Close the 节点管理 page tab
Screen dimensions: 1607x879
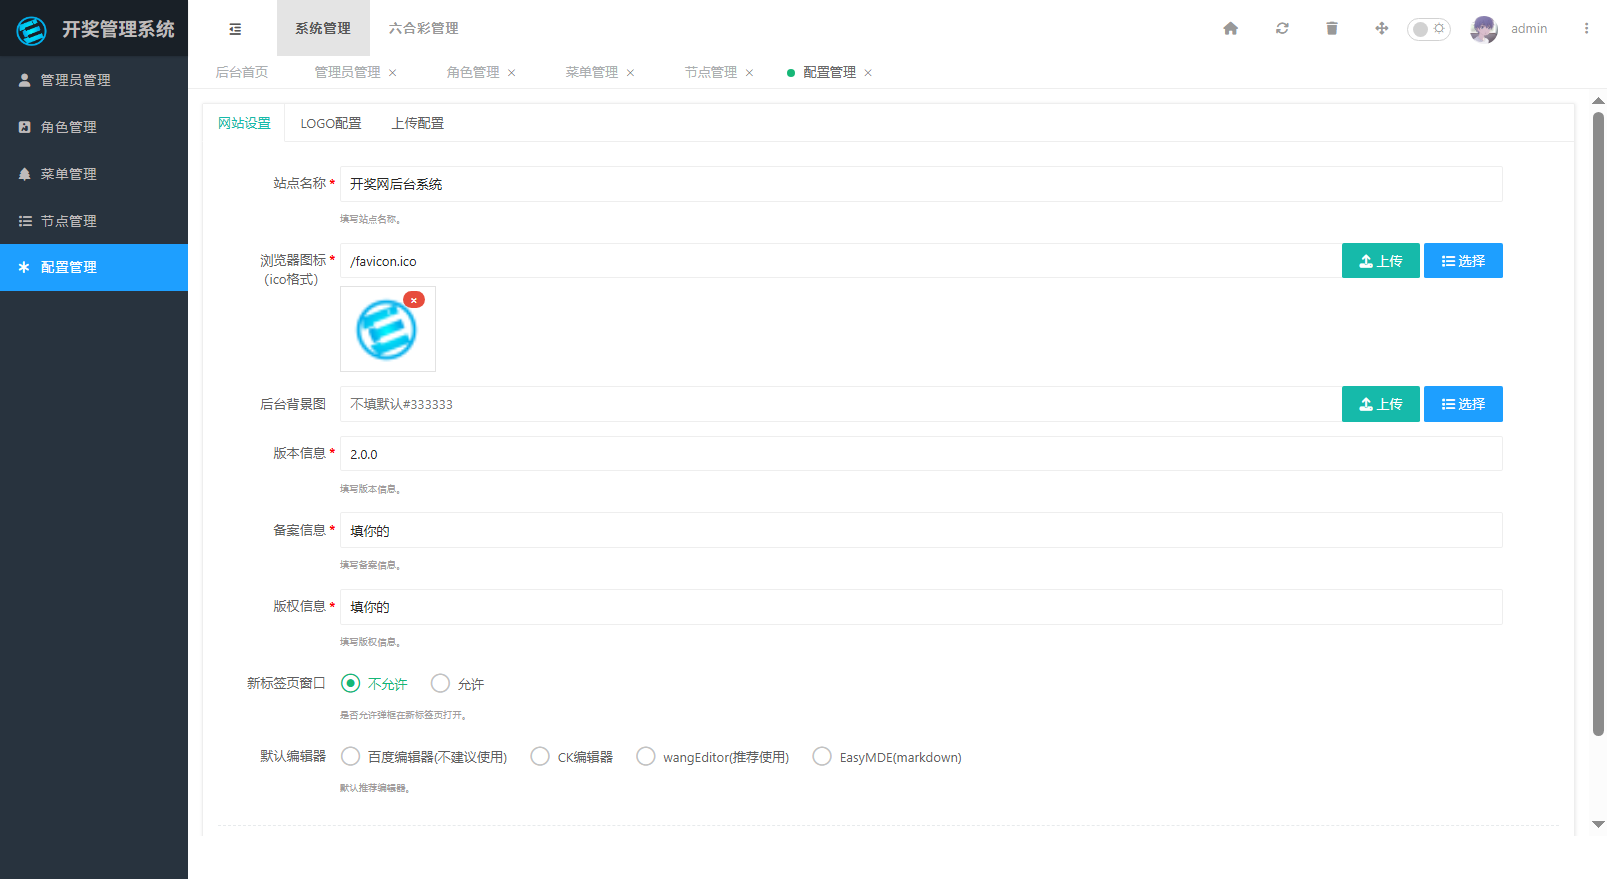tap(749, 73)
